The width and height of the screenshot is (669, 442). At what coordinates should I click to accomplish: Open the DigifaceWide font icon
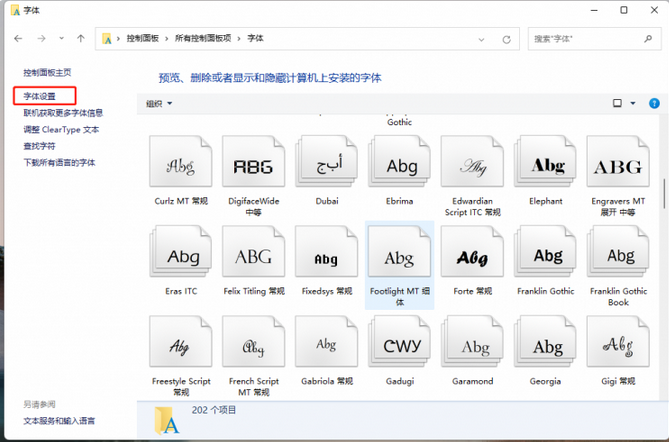253,161
